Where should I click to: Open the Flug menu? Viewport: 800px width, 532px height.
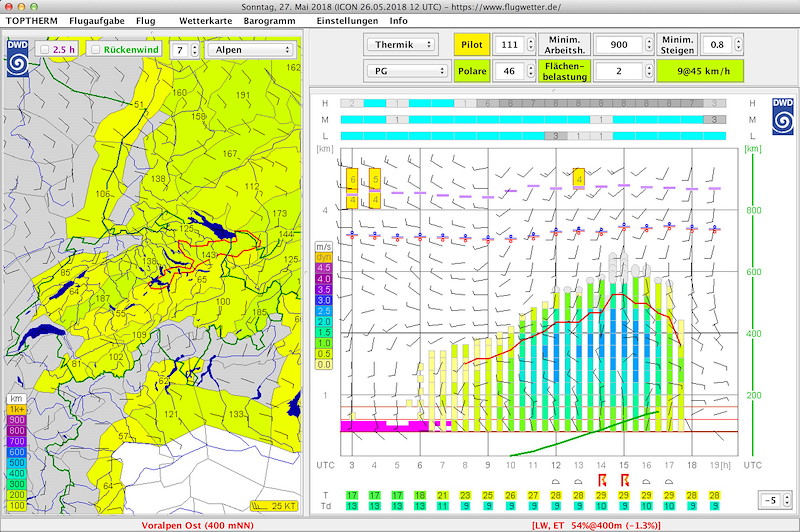tap(145, 21)
